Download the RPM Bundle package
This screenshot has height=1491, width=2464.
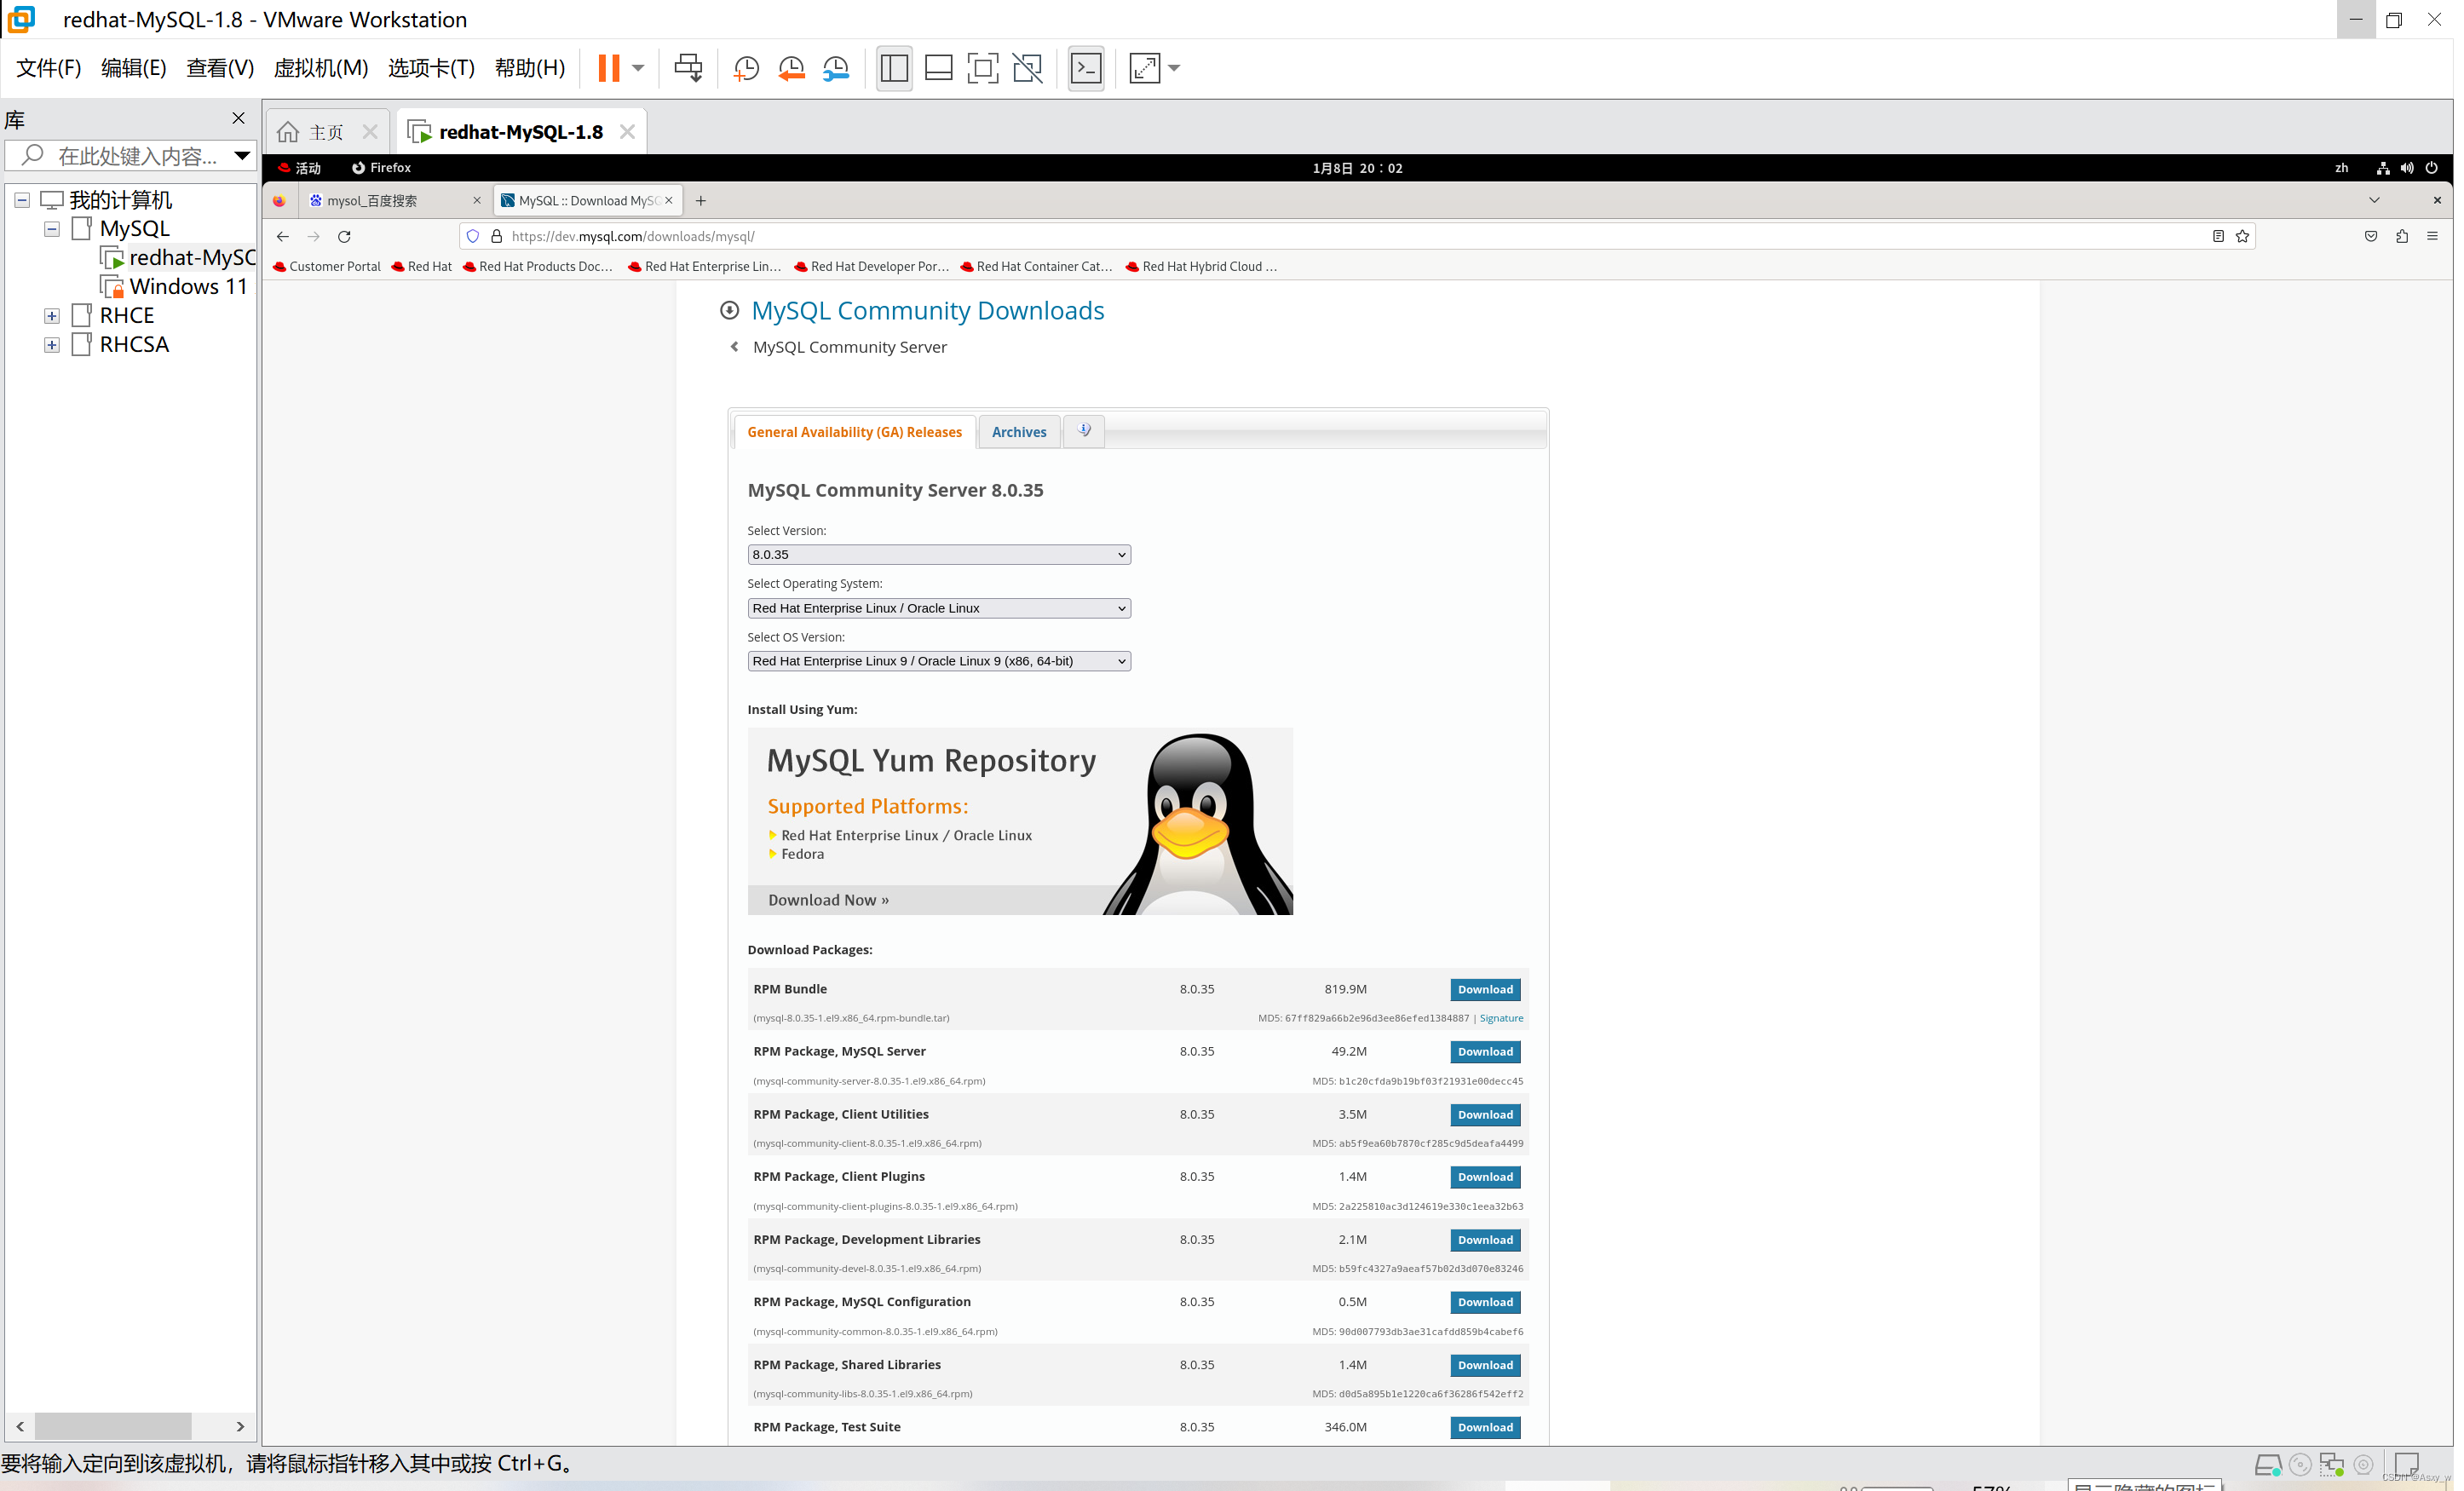(x=1485, y=989)
